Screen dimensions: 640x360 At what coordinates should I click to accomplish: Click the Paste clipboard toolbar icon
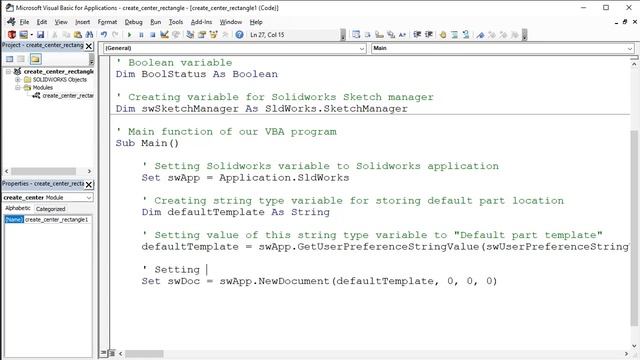point(78,35)
